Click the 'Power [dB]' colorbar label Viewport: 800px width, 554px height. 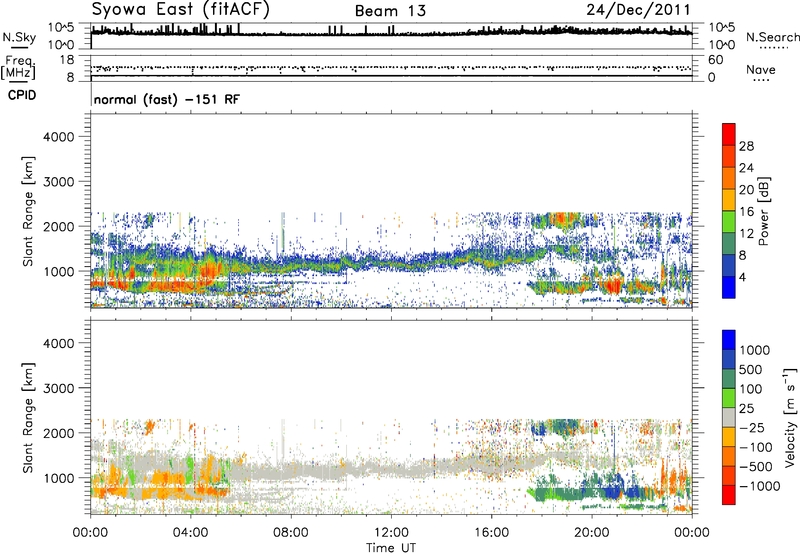(764, 211)
